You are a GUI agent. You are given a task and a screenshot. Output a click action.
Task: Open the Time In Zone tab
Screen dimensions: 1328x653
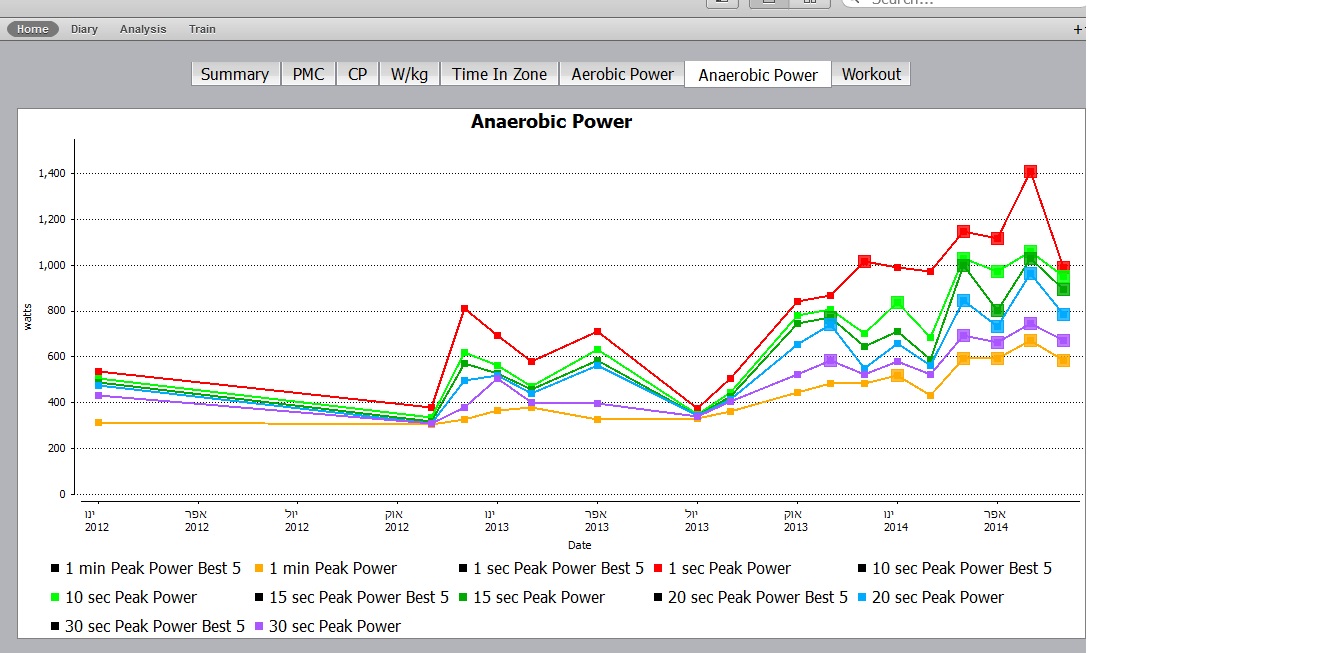[x=499, y=74]
